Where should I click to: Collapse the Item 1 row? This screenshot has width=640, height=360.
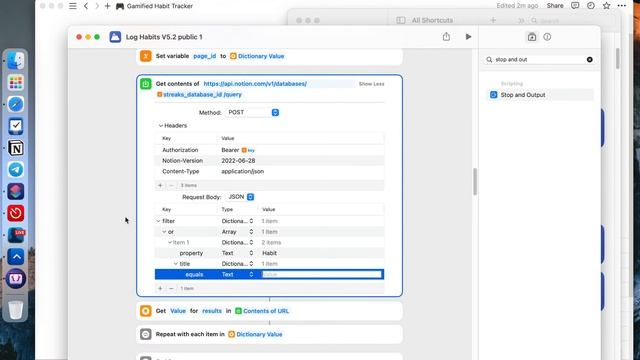[x=170, y=242]
